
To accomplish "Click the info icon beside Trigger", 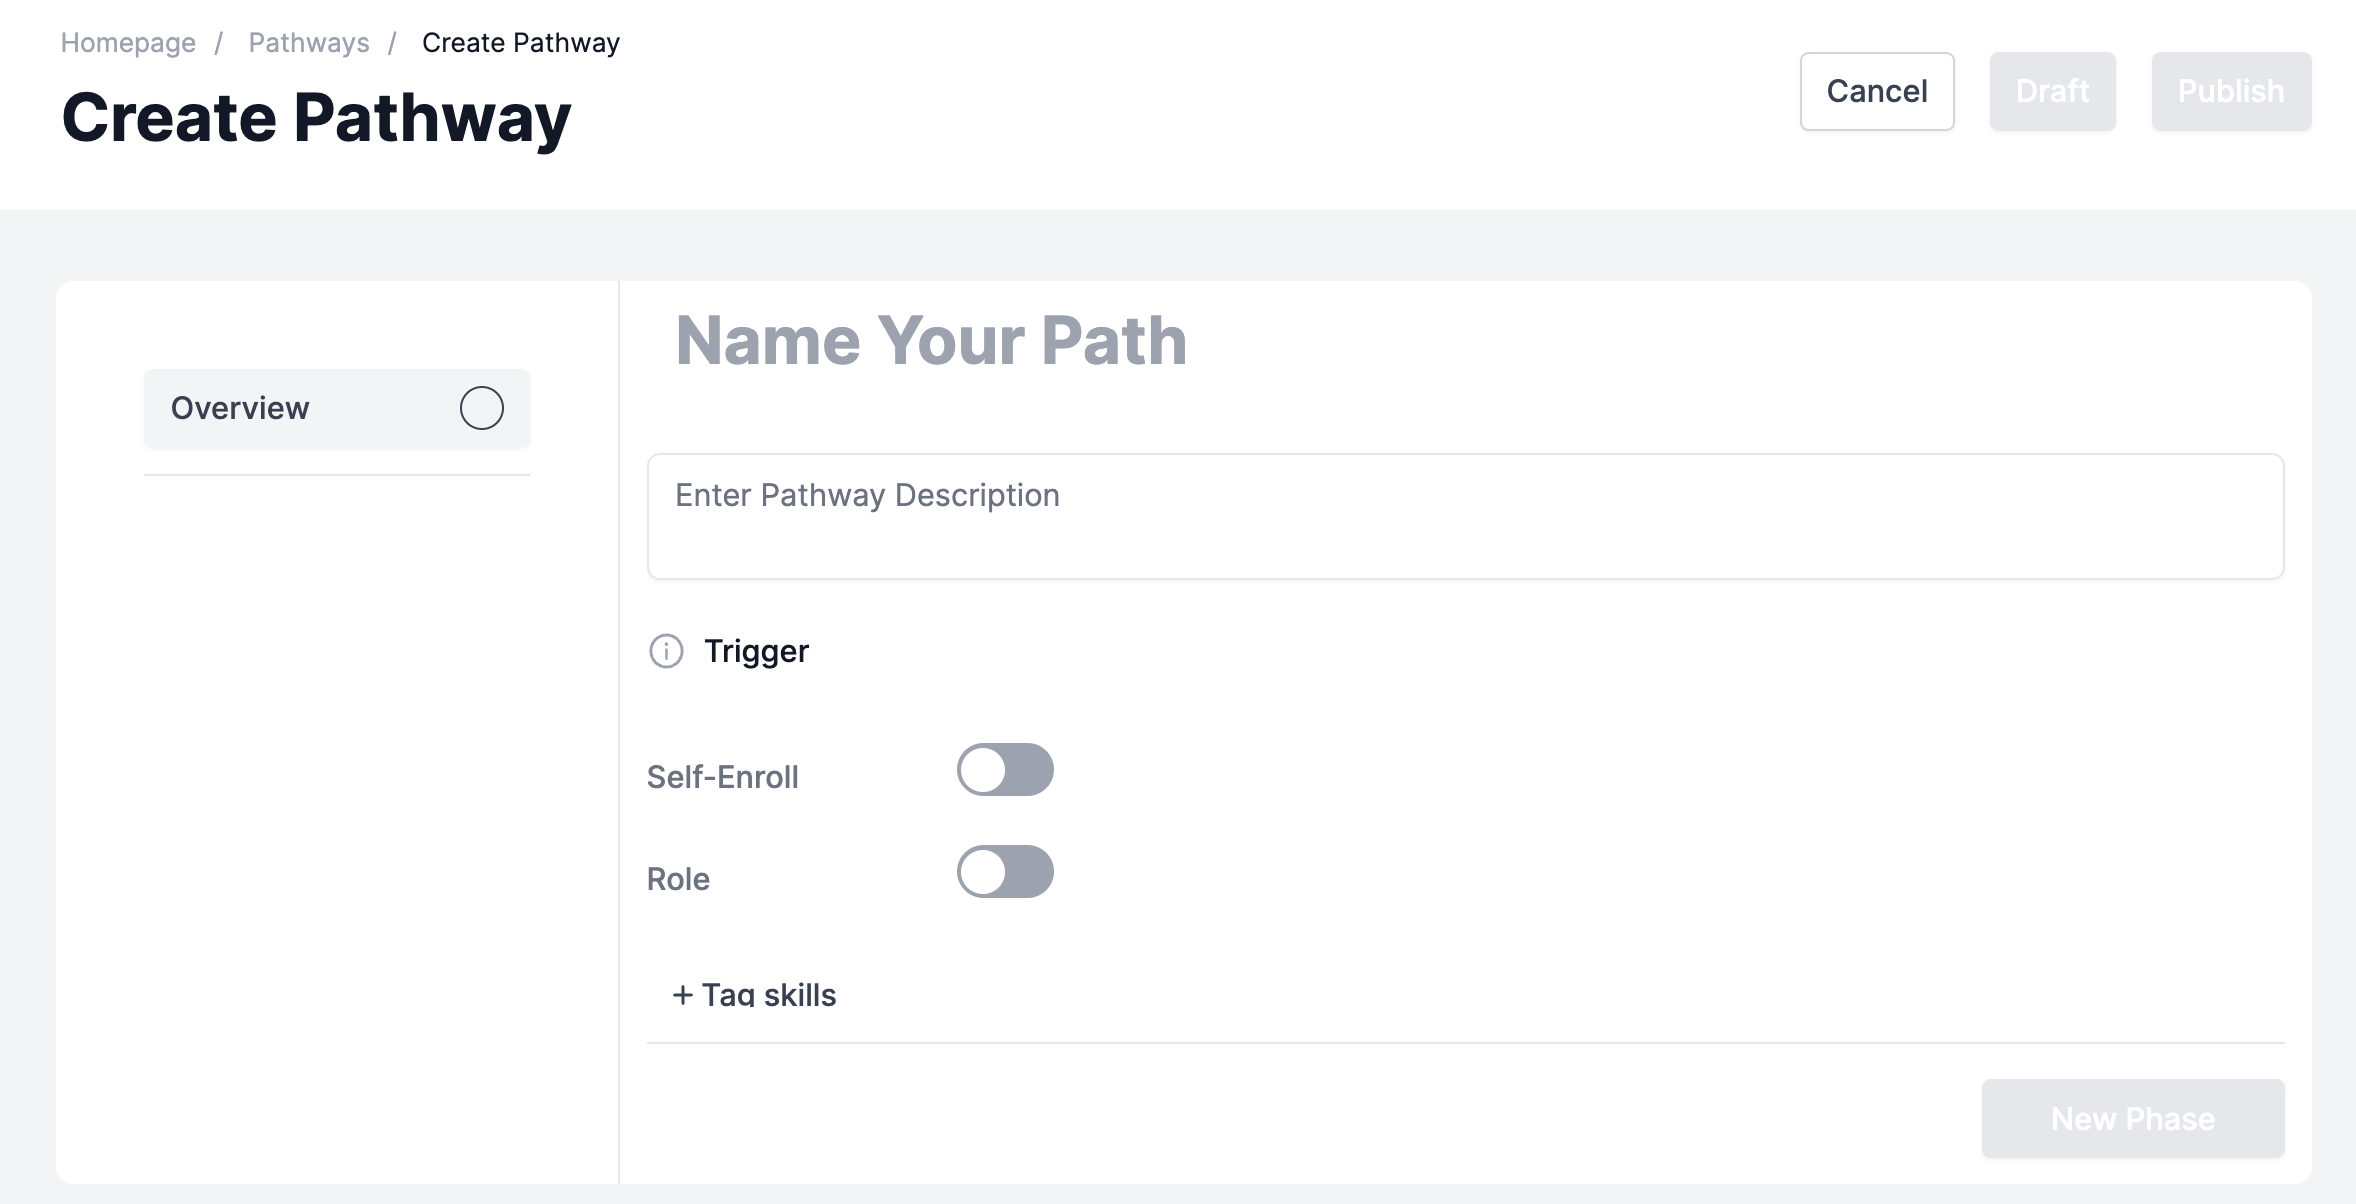I will pyautogui.click(x=667, y=651).
